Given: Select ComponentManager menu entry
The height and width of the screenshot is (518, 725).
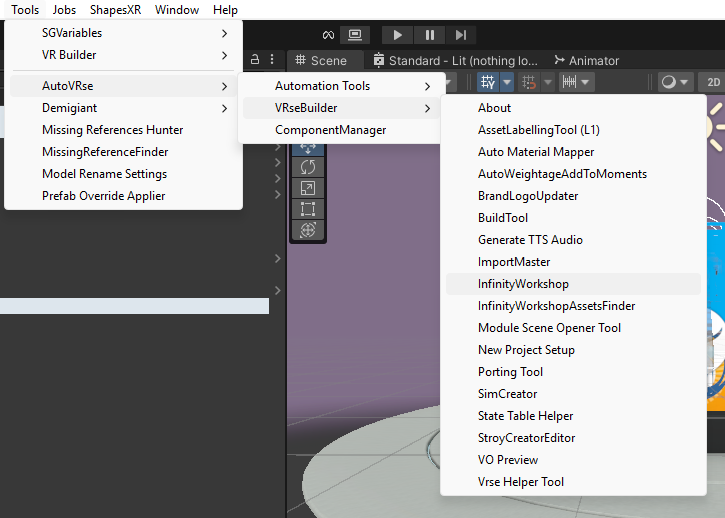Looking at the screenshot, I should point(341,130).
